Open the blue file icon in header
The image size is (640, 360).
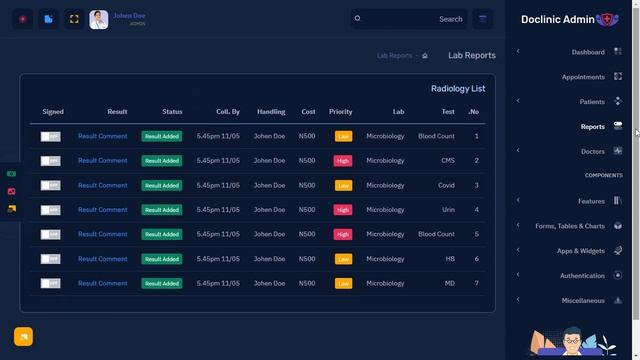[x=48, y=19]
